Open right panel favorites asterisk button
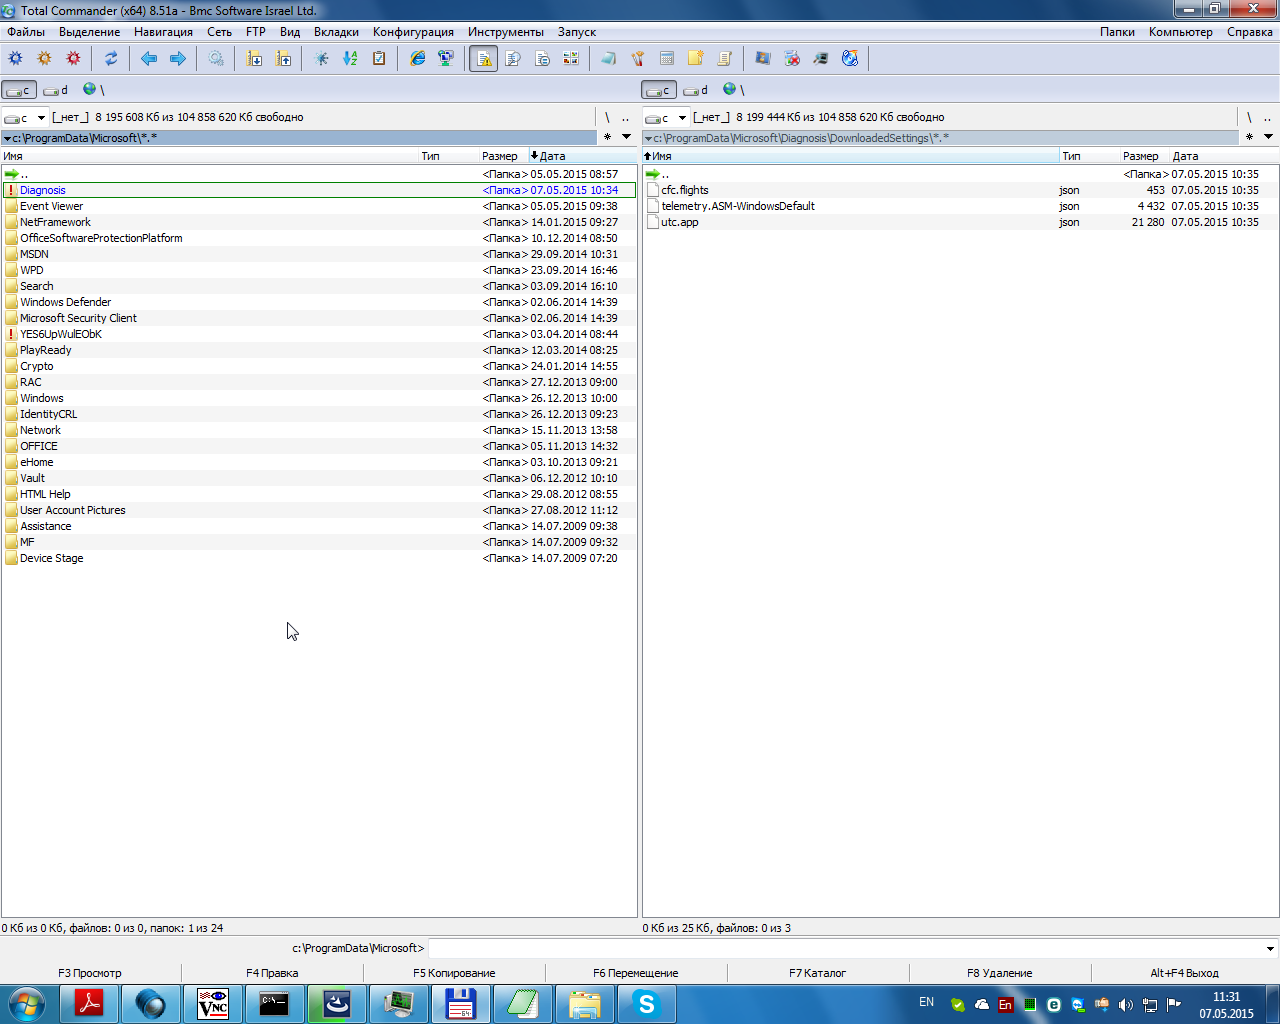Image resolution: width=1280 pixels, height=1024 pixels. (x=1249, y=137)
